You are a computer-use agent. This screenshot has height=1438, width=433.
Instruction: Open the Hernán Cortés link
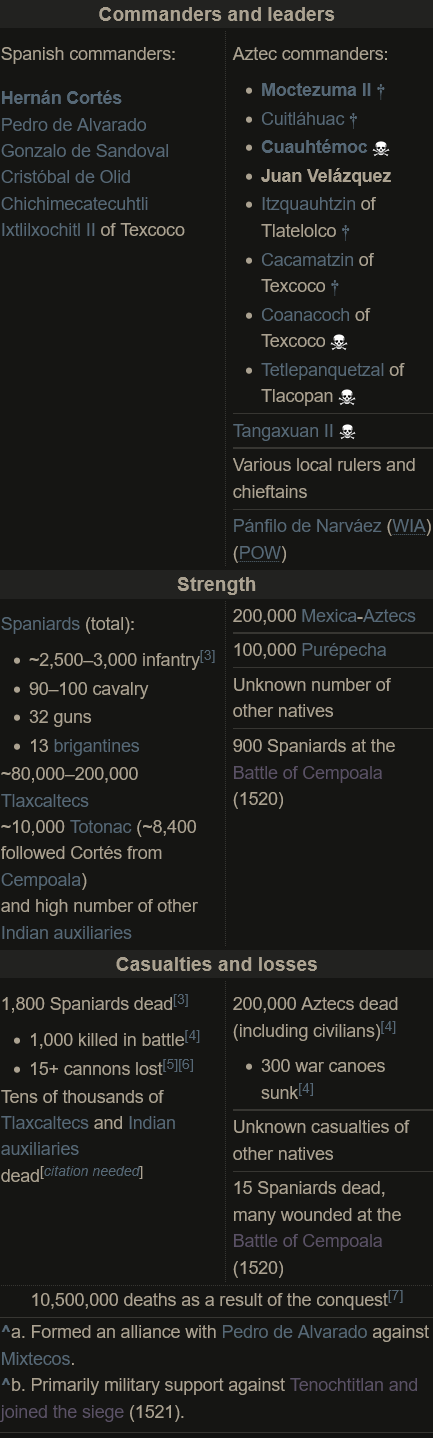(x=61, y=98)
